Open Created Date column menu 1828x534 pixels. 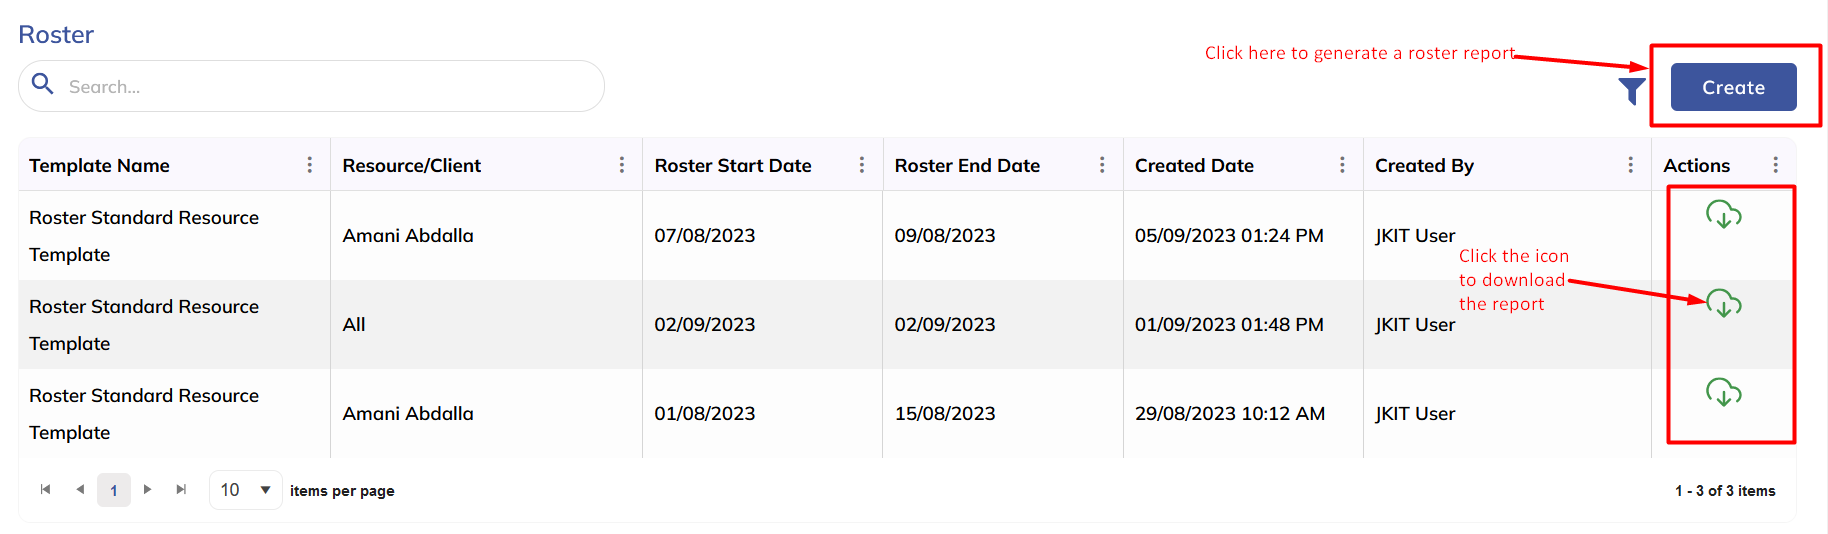pyautogui.click(x=1342, y=165)
